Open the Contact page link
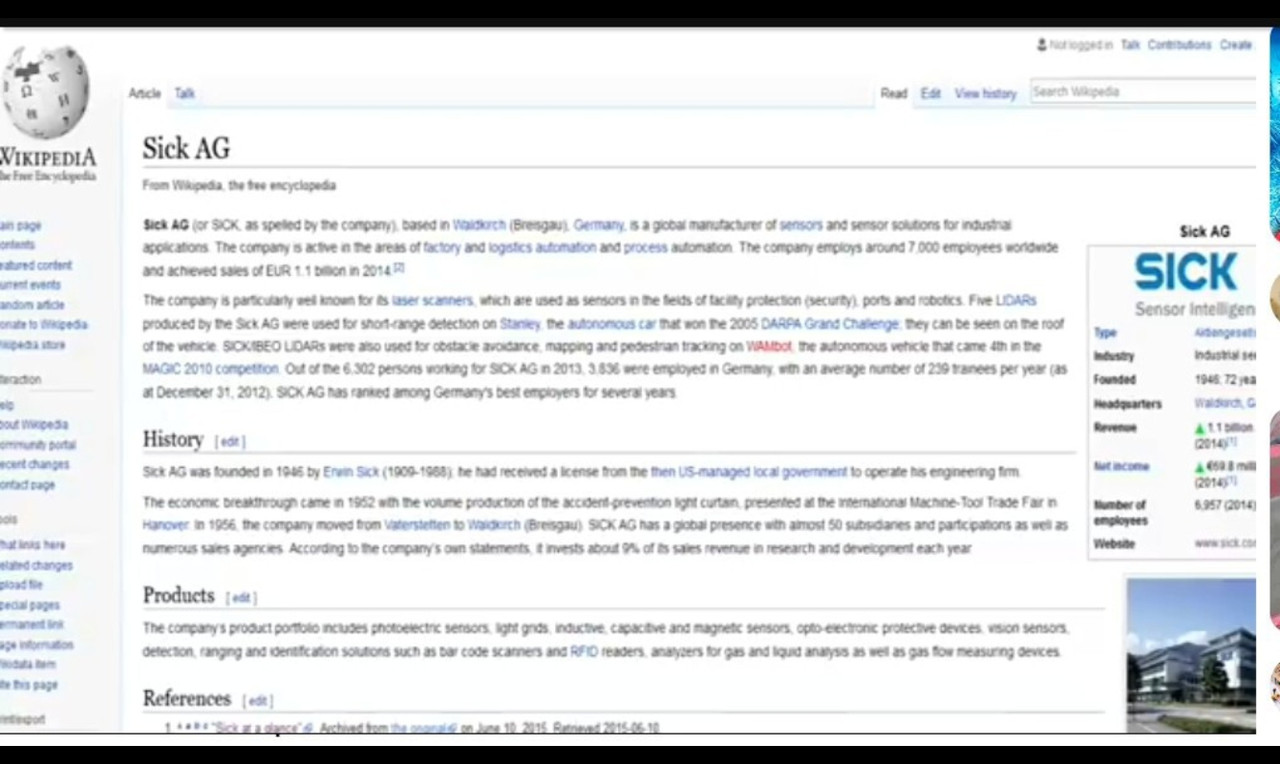The width and height of the screenshot is (1280, 764). (27, 485)
